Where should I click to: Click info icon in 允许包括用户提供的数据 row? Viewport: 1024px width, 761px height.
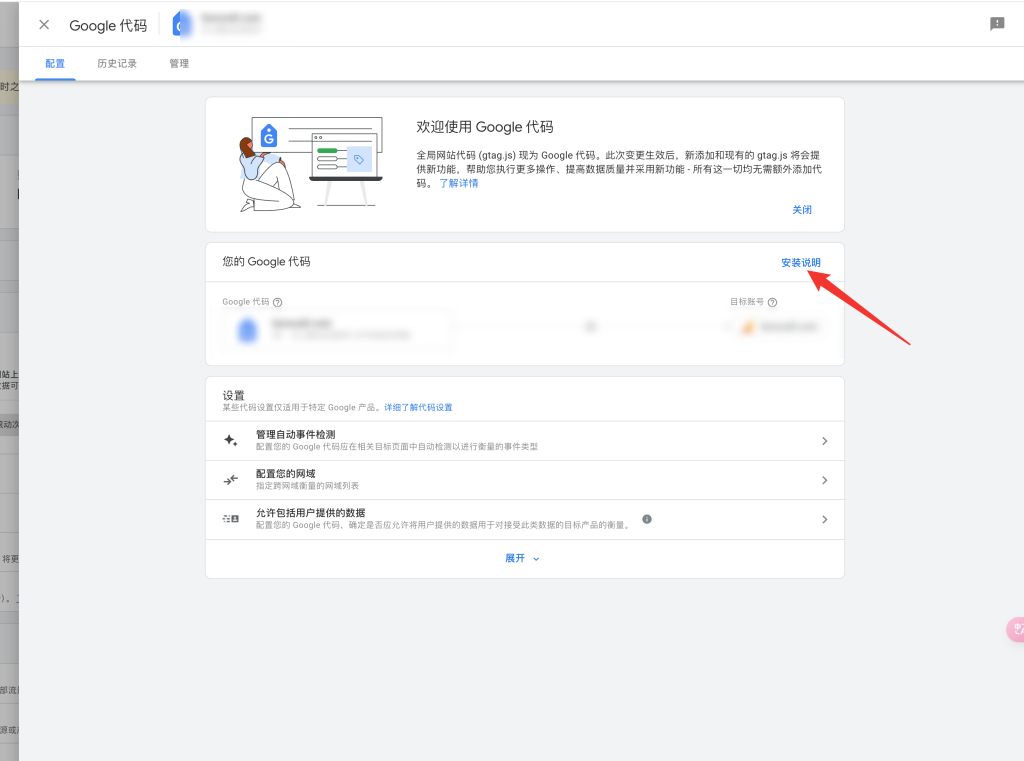[x=647, y=519]
